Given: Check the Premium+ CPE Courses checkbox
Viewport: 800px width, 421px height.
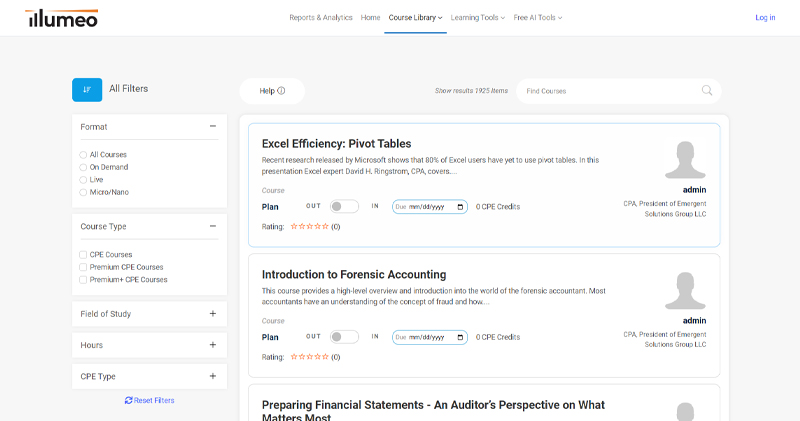Looking at the screenshot, I should [x=83, y=280].
